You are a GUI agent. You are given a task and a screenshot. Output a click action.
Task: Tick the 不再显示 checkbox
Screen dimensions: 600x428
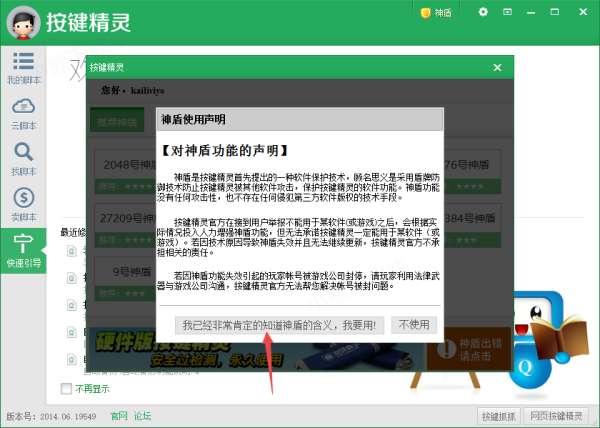[66, 389]
